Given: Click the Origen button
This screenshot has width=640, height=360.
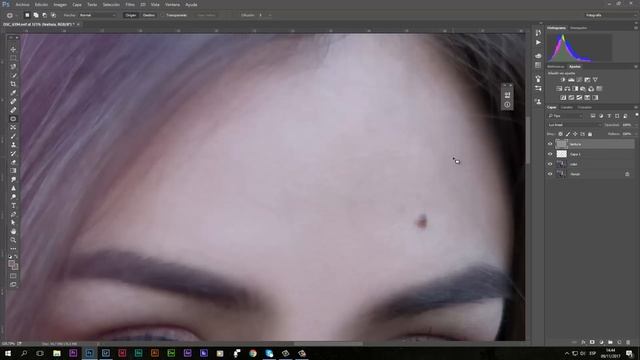Looking at the screenshot, I should tap(131, 15).
